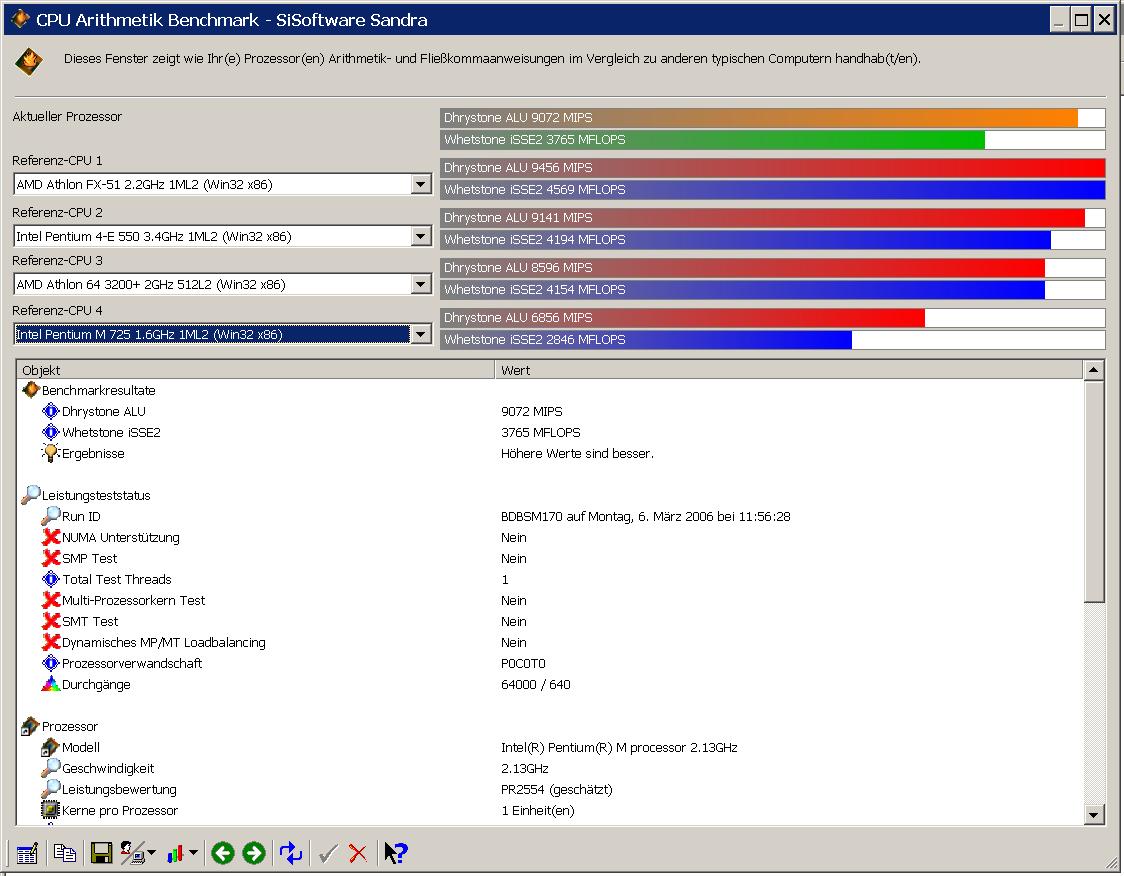
Task: Click the Leistungsbewertung magnifier icon
Action: tap(51, 789)
